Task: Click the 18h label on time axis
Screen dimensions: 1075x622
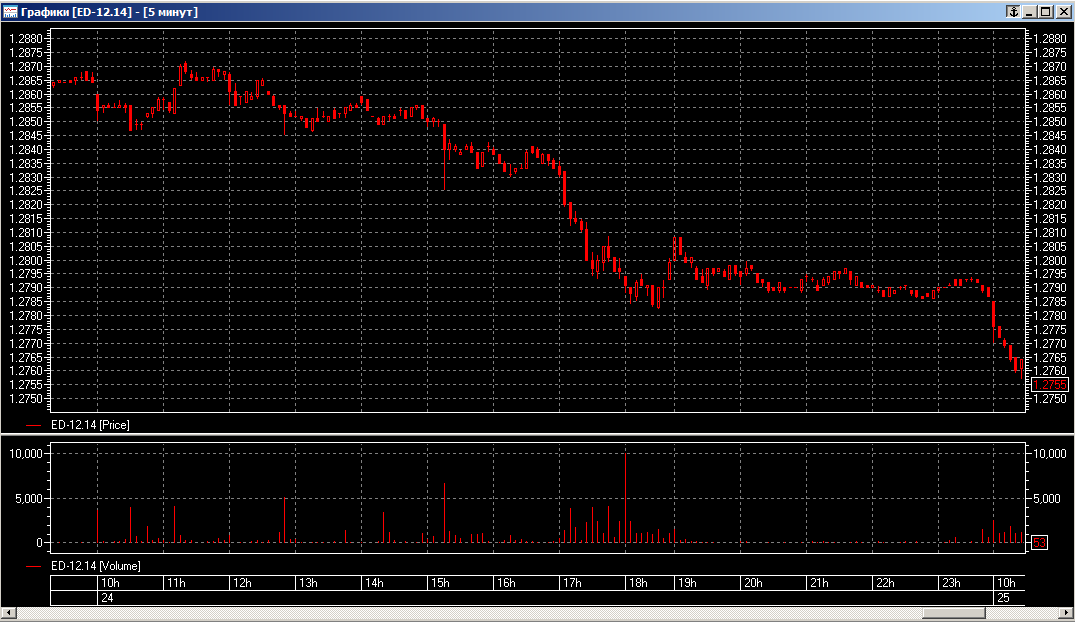Action: click(x=636, y=583)
